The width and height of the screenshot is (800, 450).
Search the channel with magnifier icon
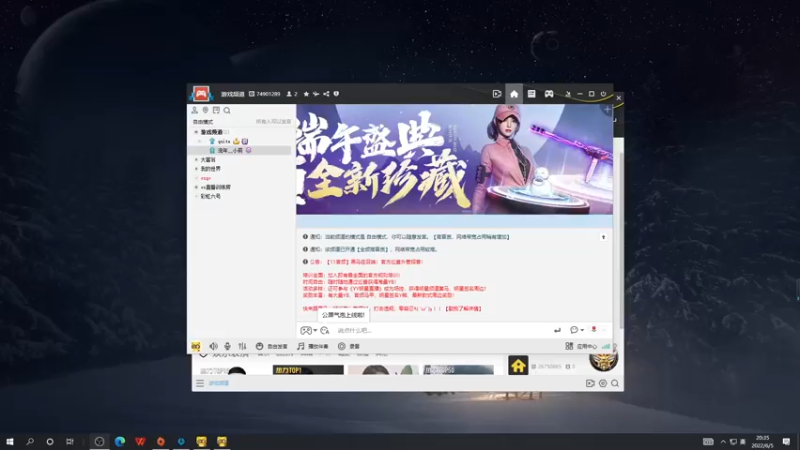tap(227, 110)
